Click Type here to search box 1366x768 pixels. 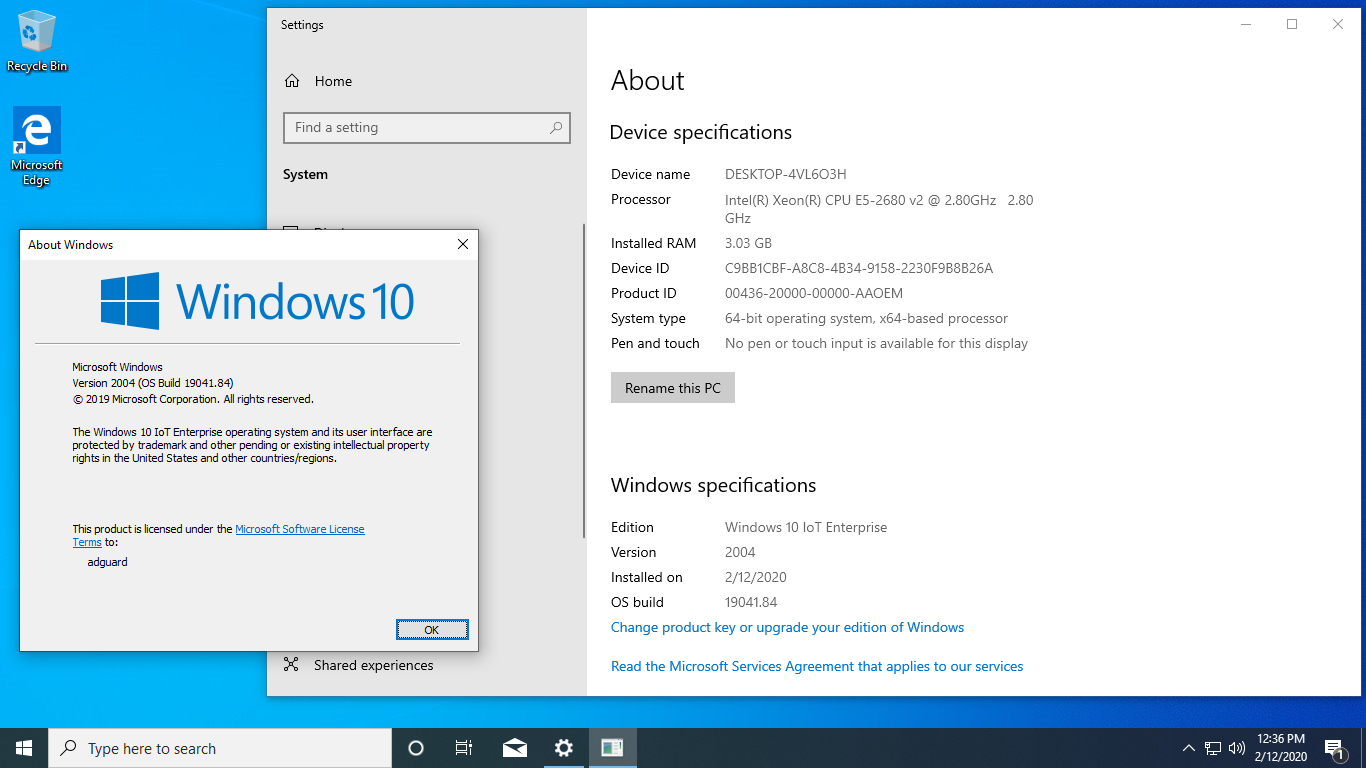220,748
